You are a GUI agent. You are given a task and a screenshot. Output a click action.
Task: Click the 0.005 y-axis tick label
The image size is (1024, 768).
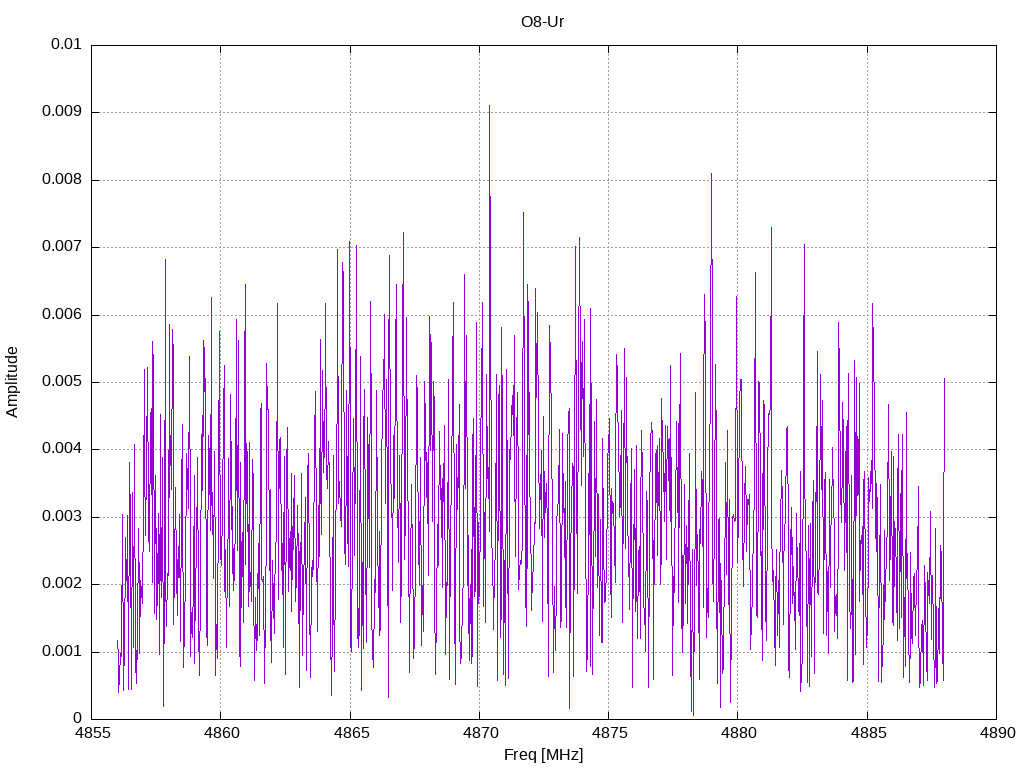[61, 382]
